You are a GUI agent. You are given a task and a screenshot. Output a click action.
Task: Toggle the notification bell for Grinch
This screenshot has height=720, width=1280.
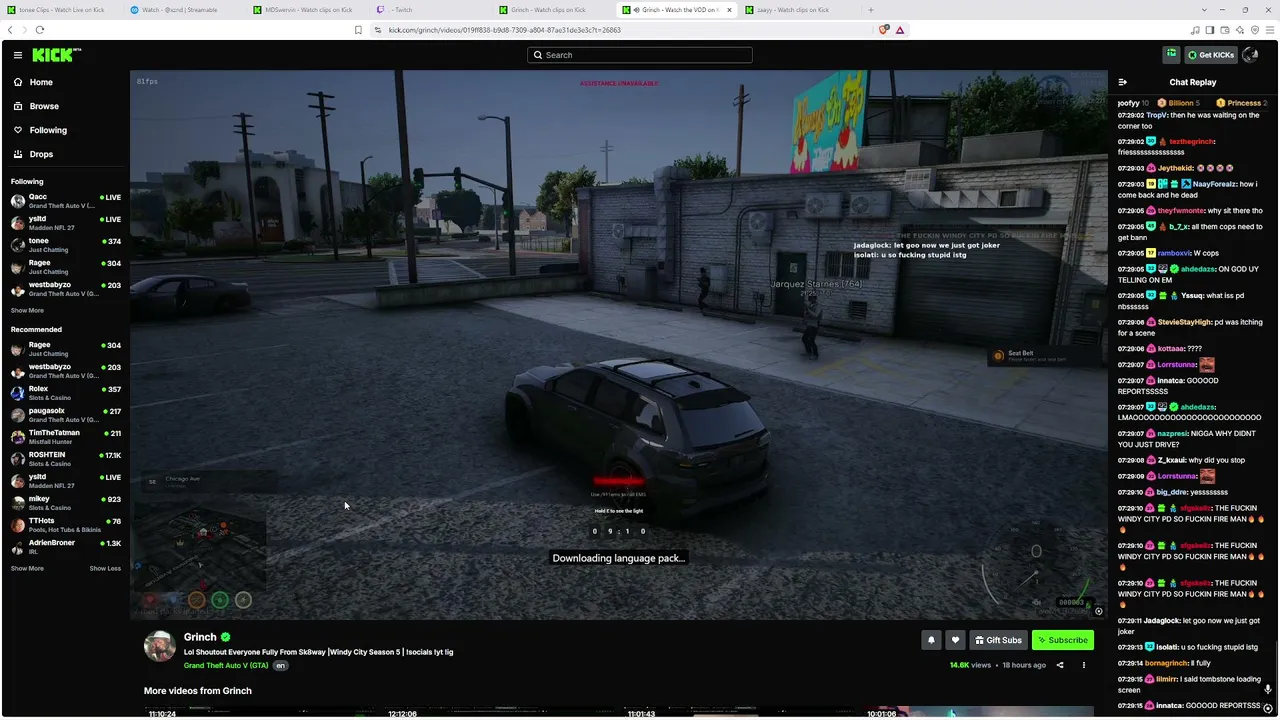[931, 640]
